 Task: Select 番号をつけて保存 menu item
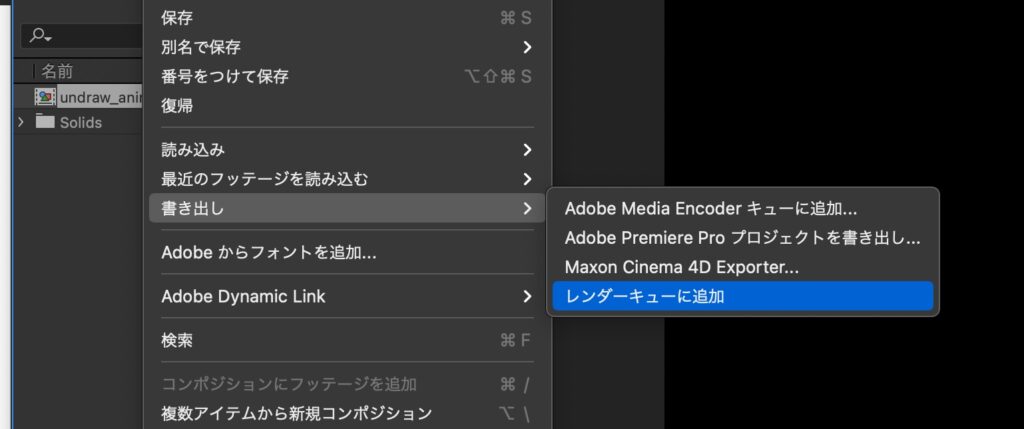225,76
